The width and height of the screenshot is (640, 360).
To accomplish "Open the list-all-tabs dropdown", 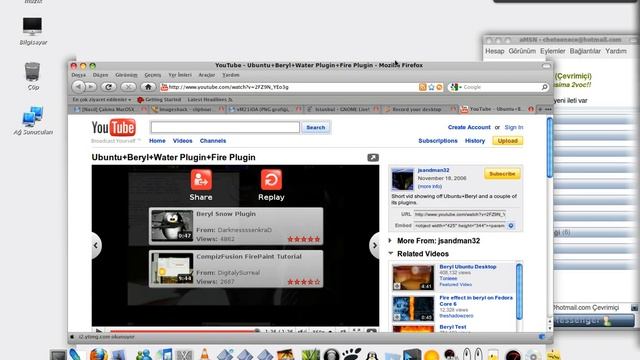I will point(548,109).
